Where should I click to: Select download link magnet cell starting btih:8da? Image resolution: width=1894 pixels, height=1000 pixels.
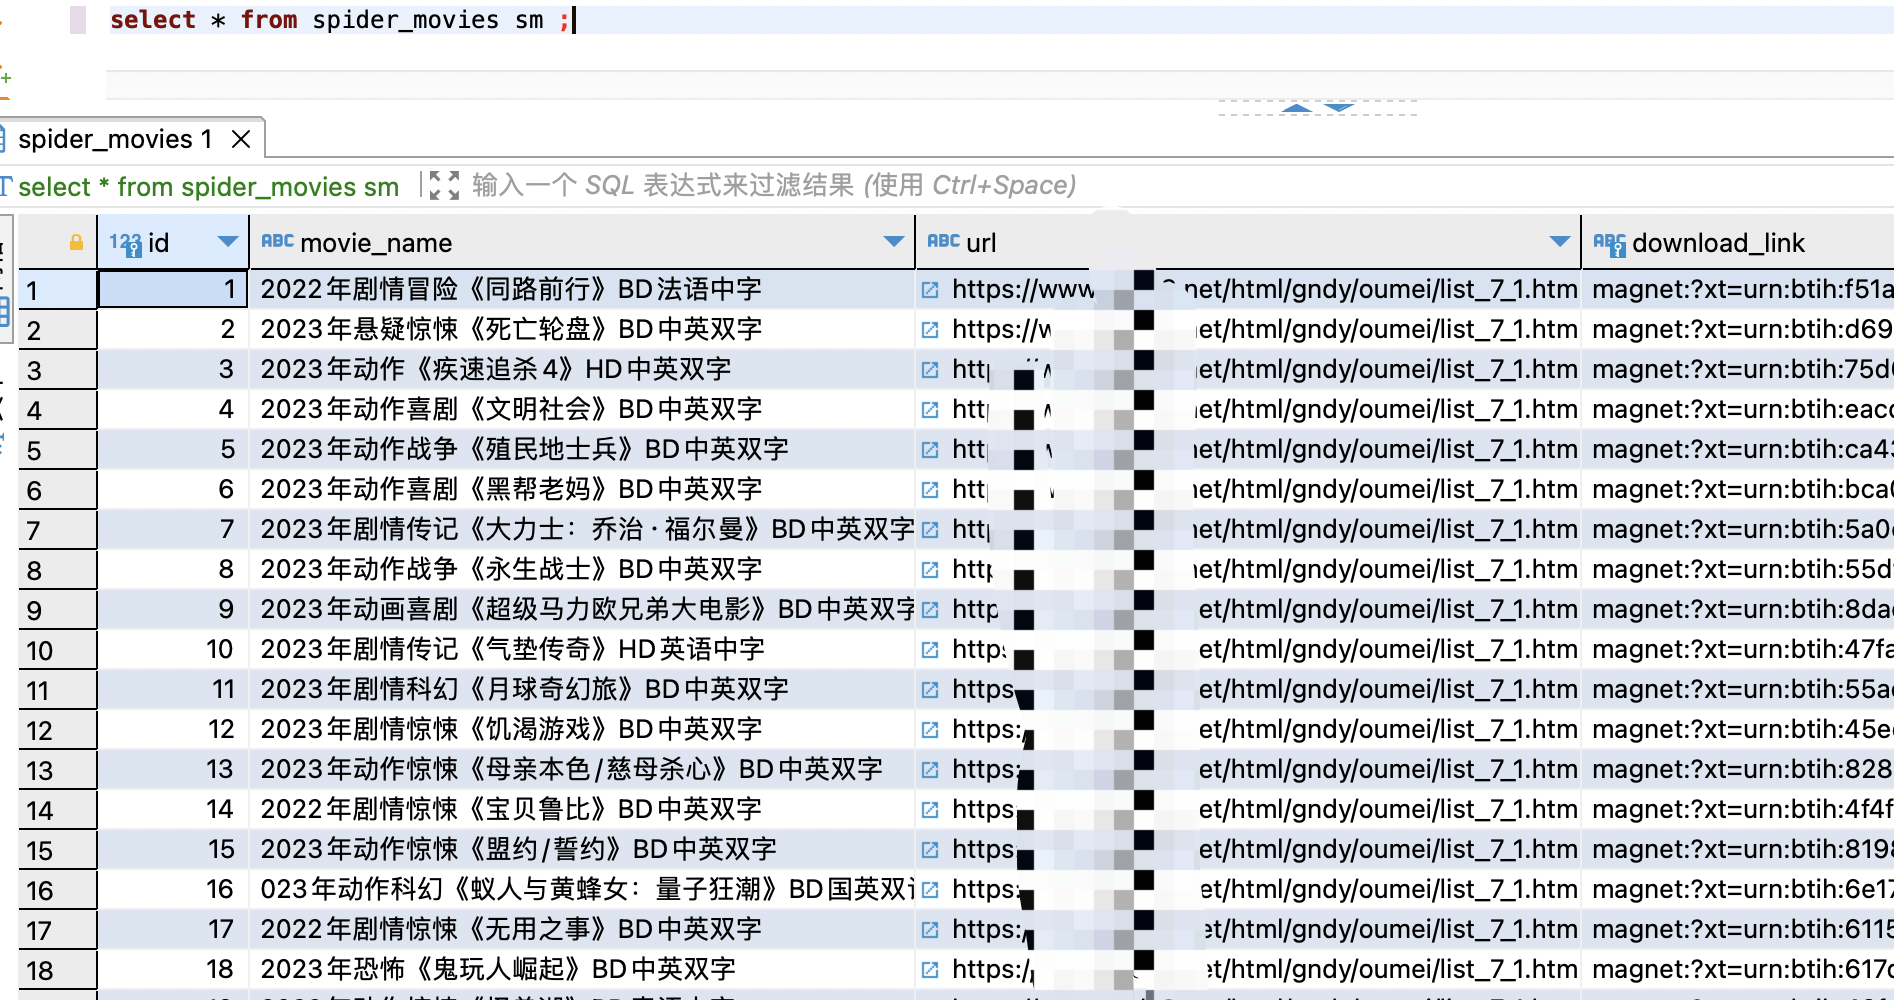coord(1738,610)
